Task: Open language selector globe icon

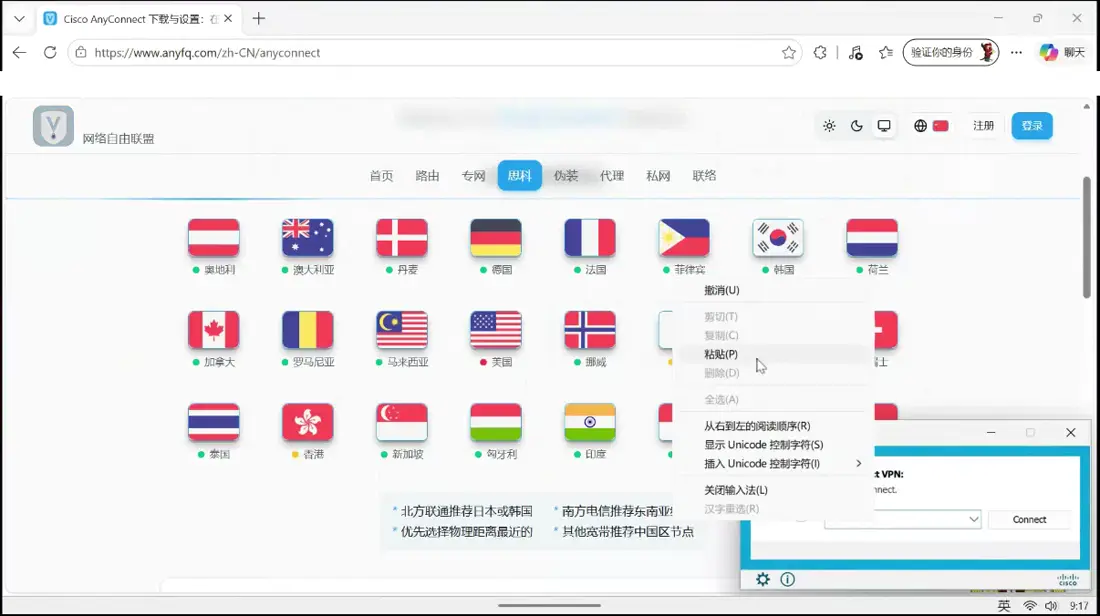Action: coord(920,126)
